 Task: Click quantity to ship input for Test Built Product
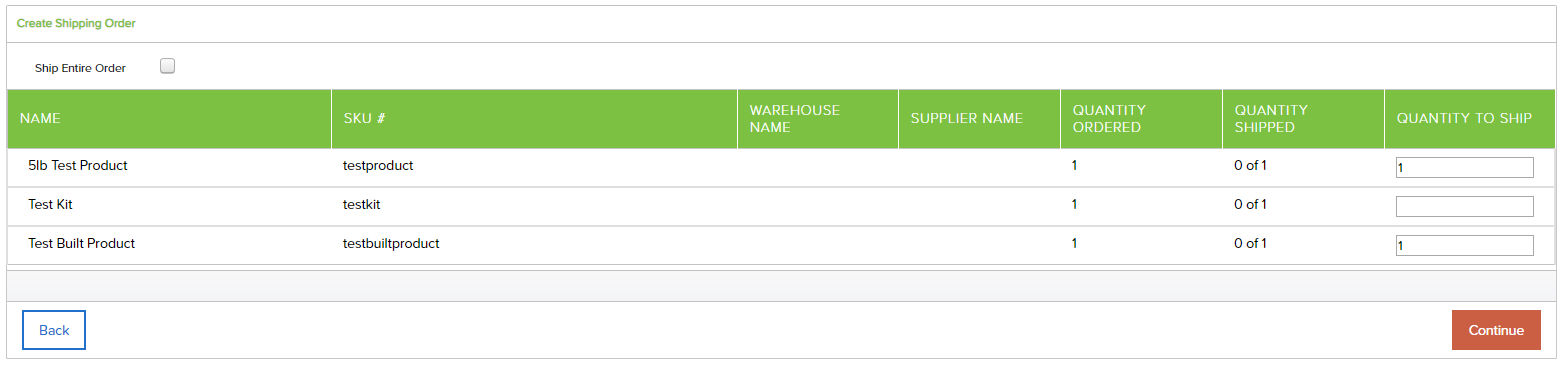click(x=1464, y=245)
